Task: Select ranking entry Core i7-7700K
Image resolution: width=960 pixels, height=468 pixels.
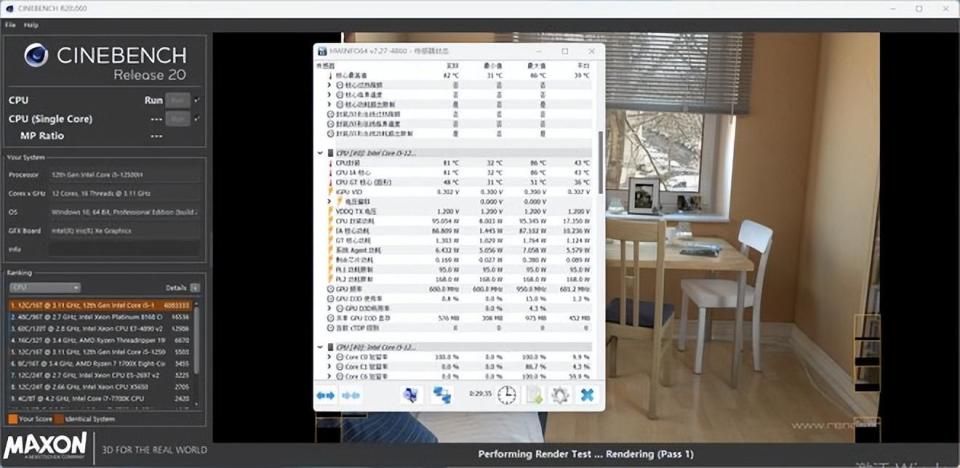Action: pos(100,398)
